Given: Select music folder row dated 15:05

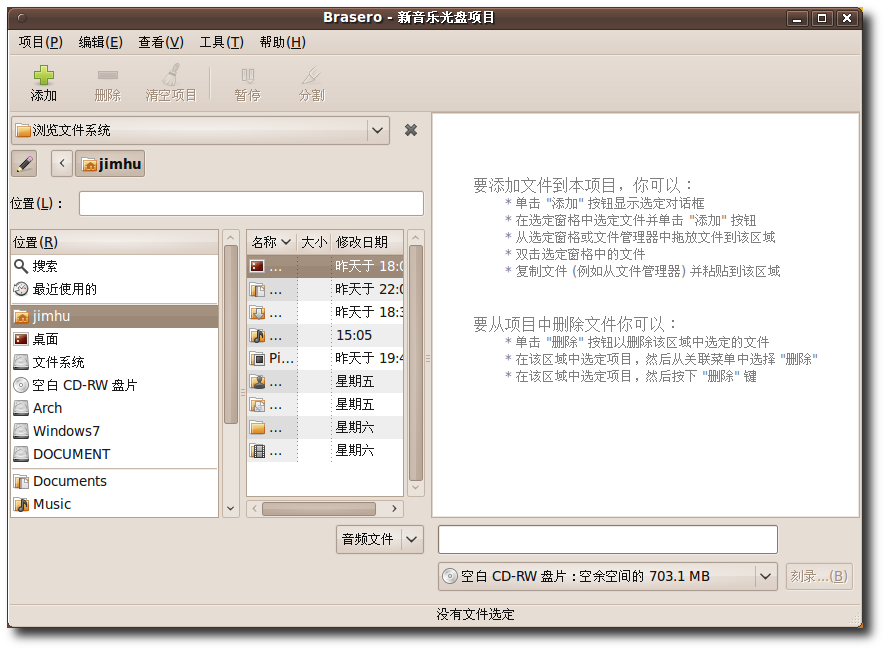Looking at the screenshot, I should coord(325,336).
